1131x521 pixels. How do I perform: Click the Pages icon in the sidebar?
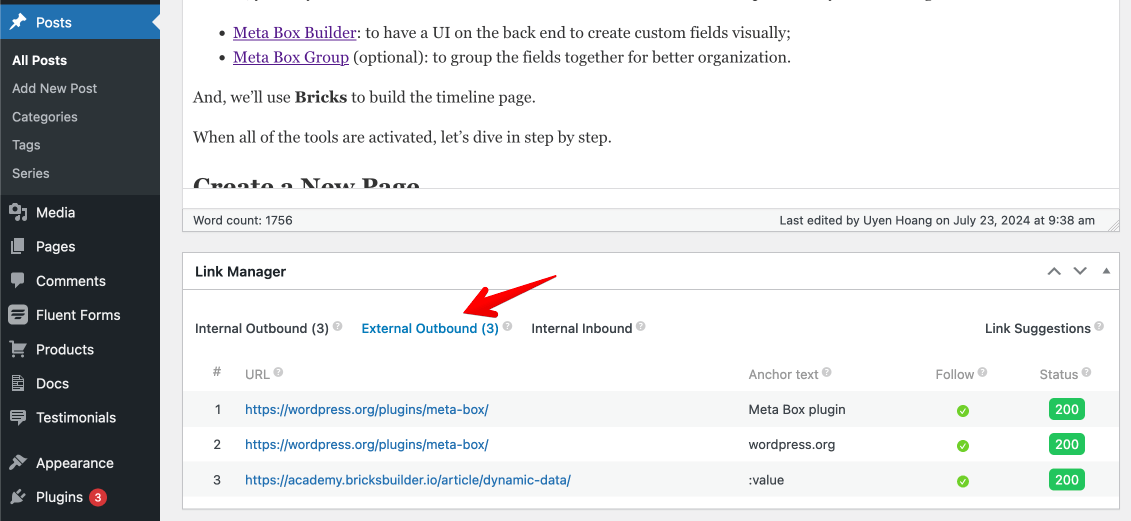tap(18, 246)
